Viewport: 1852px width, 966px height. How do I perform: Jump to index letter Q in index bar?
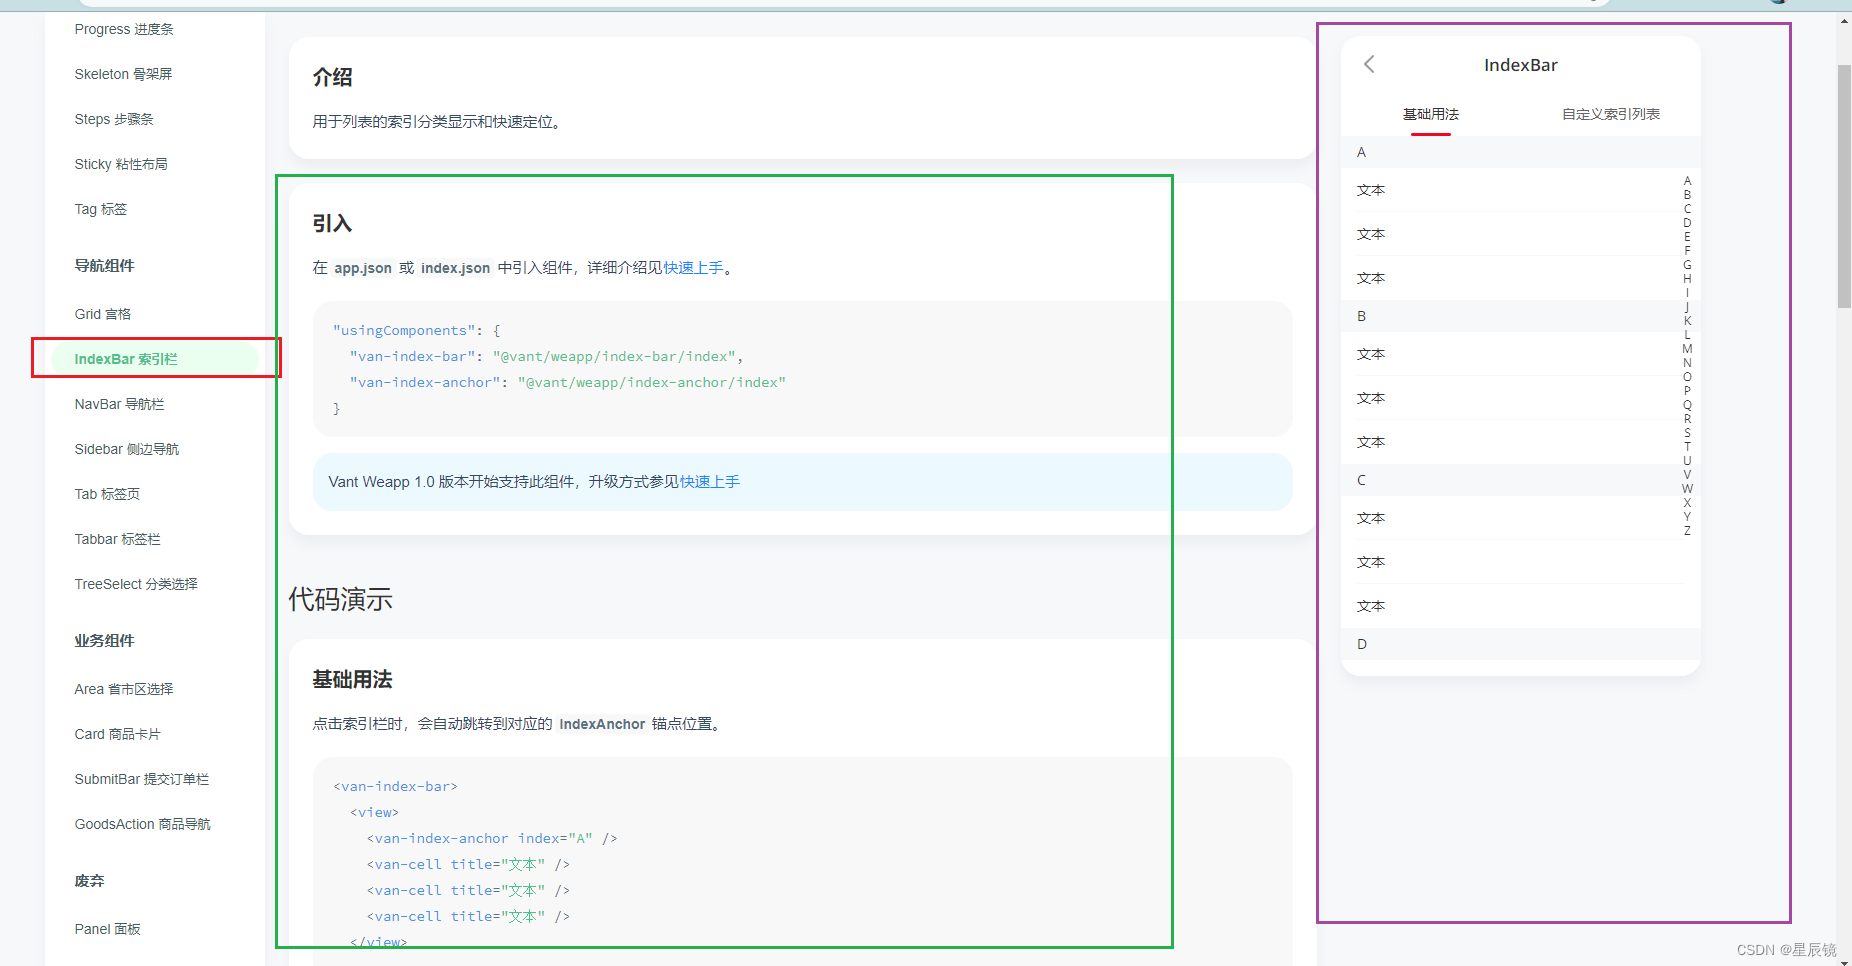click(1687, 405)
